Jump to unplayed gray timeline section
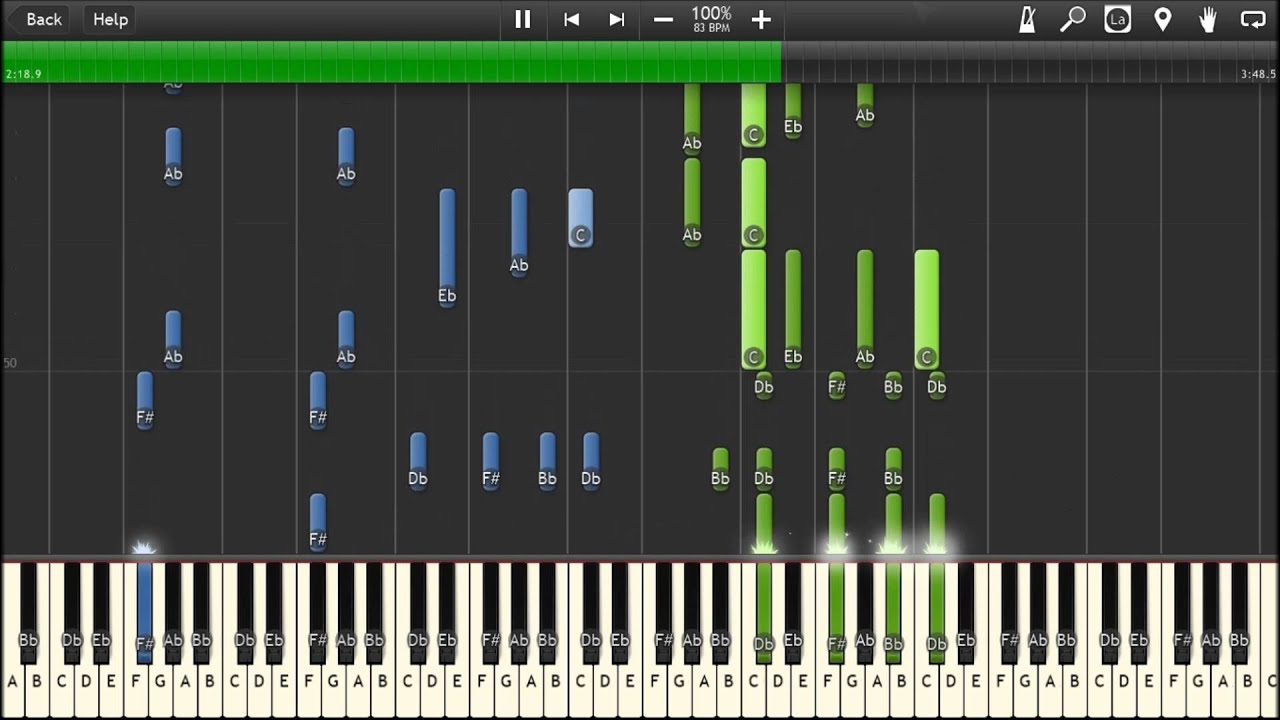 point(1029,61)
